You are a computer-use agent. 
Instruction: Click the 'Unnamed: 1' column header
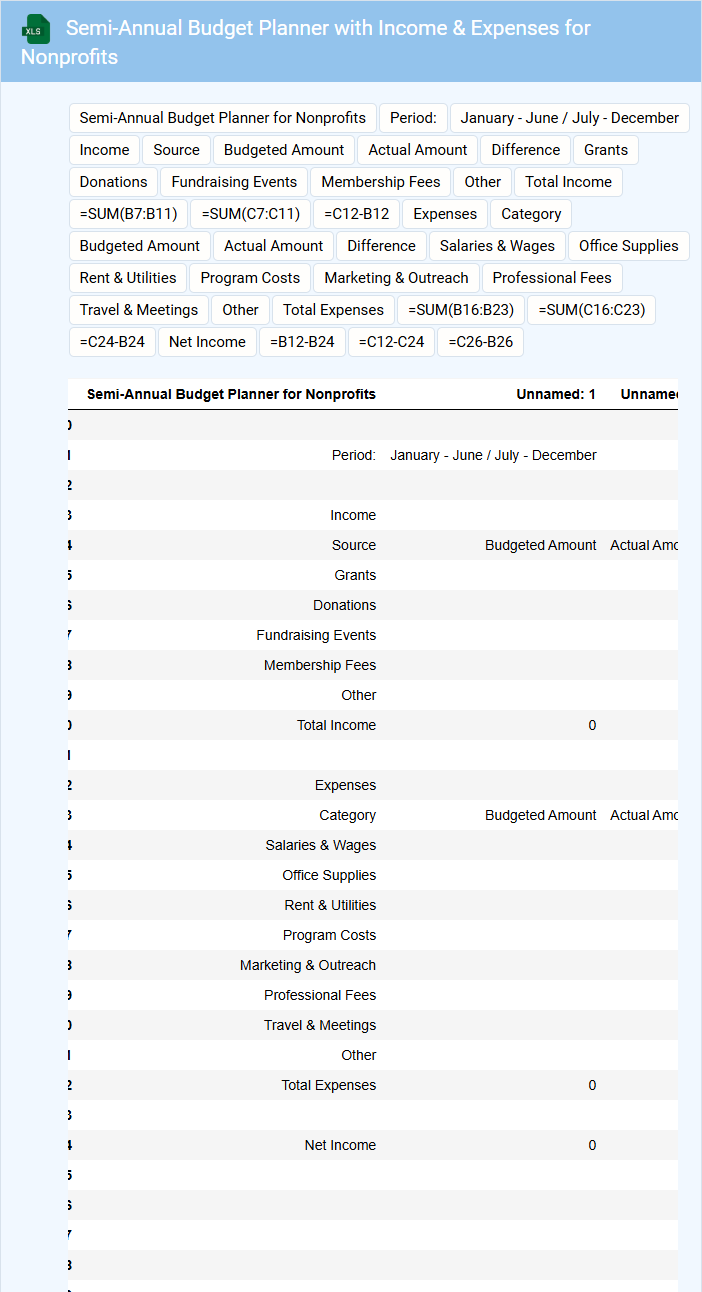click(x=556, y=394)
